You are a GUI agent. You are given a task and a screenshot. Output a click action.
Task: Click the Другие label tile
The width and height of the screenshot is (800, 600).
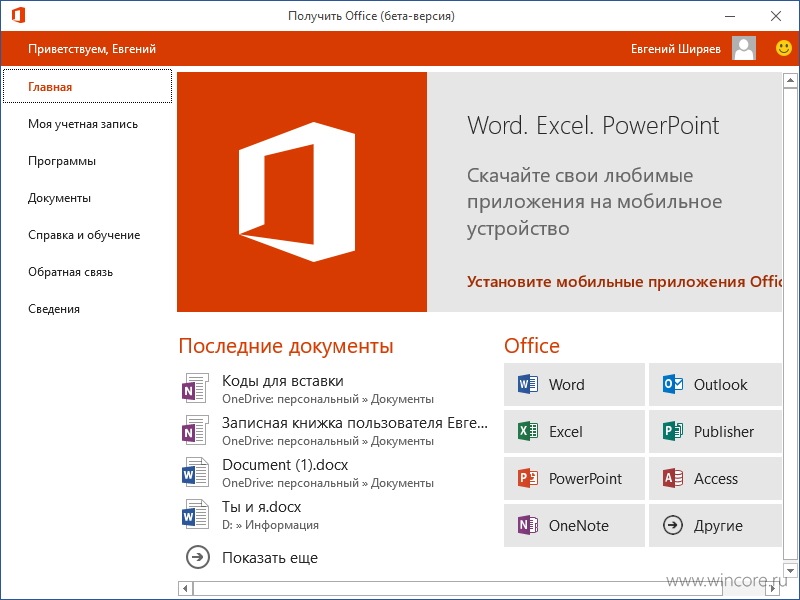coord(715,525)
